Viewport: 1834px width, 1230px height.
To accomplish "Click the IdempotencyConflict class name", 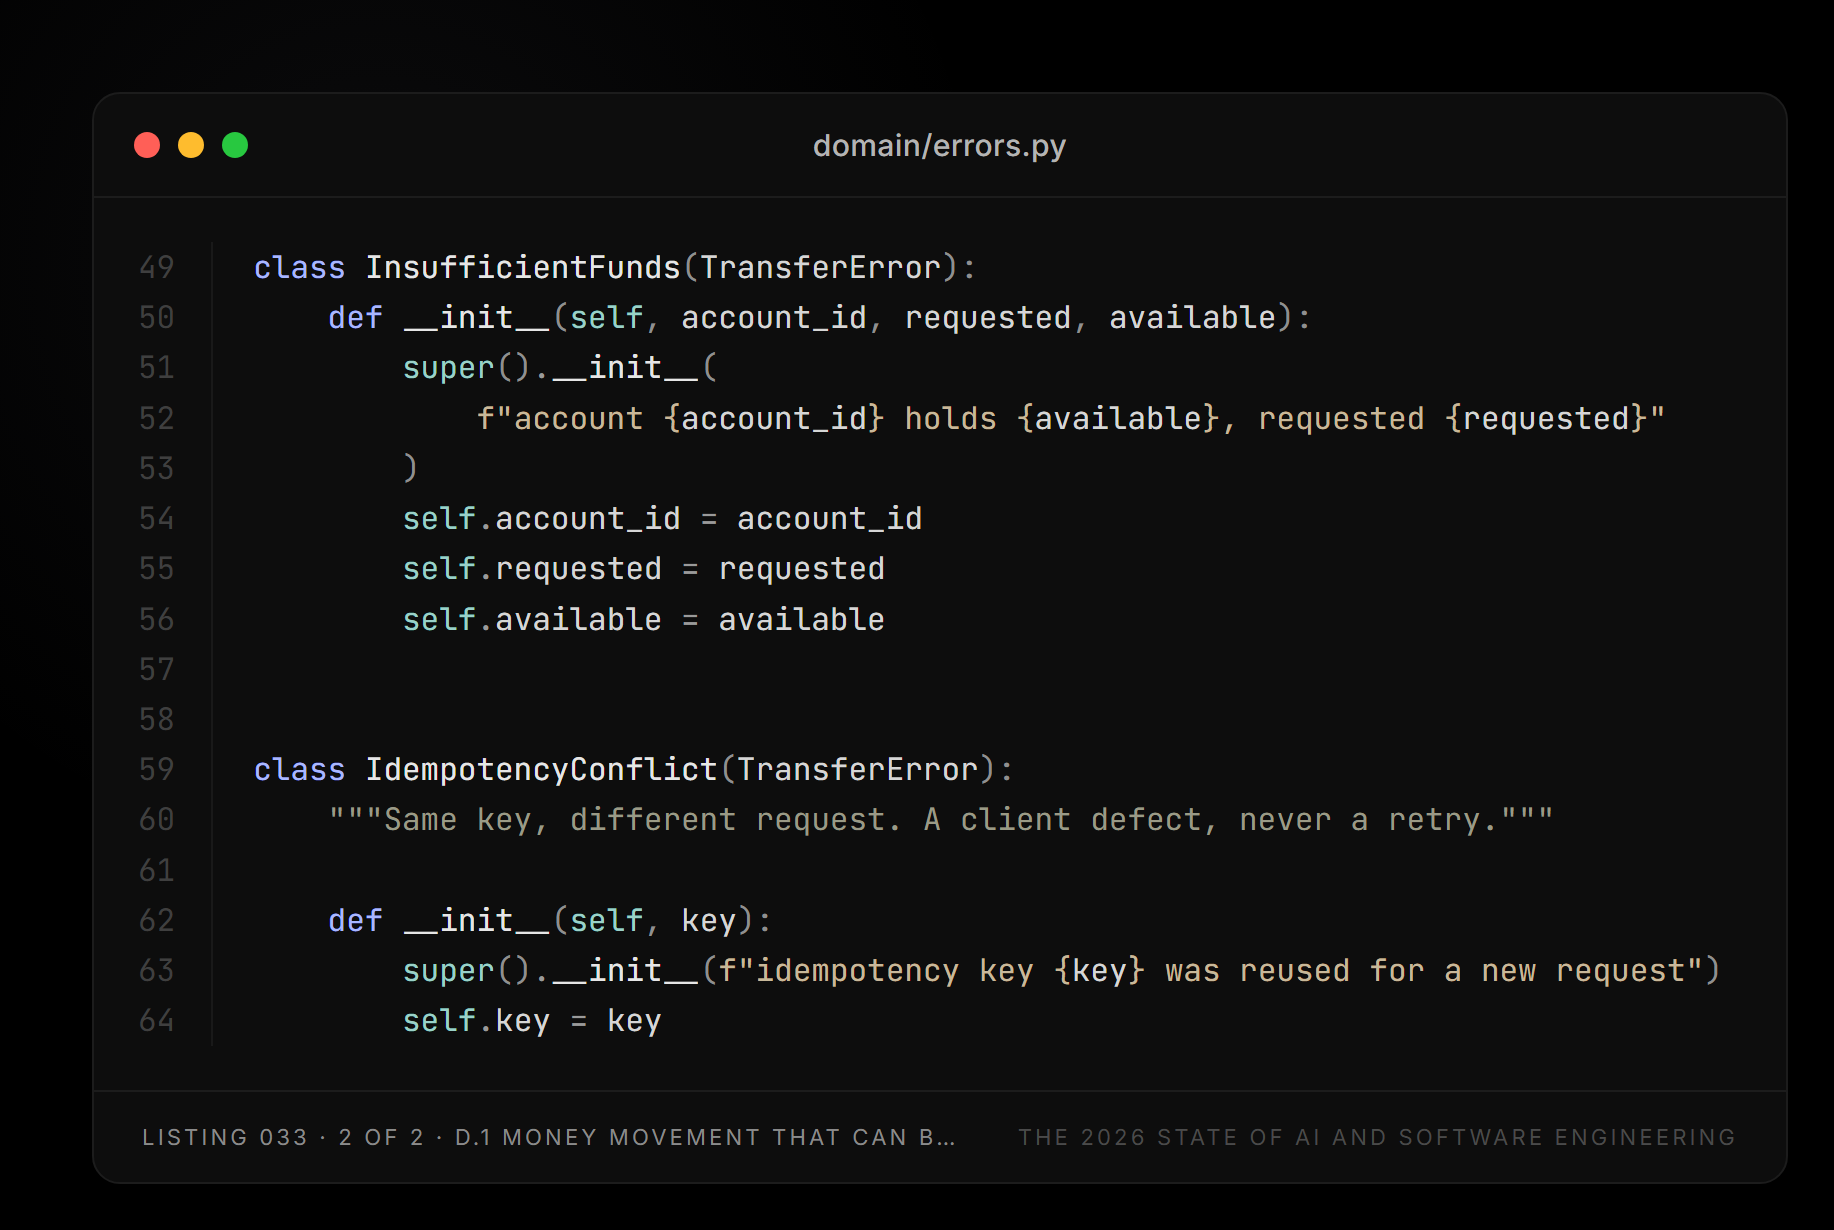I will tap(541, 769).
